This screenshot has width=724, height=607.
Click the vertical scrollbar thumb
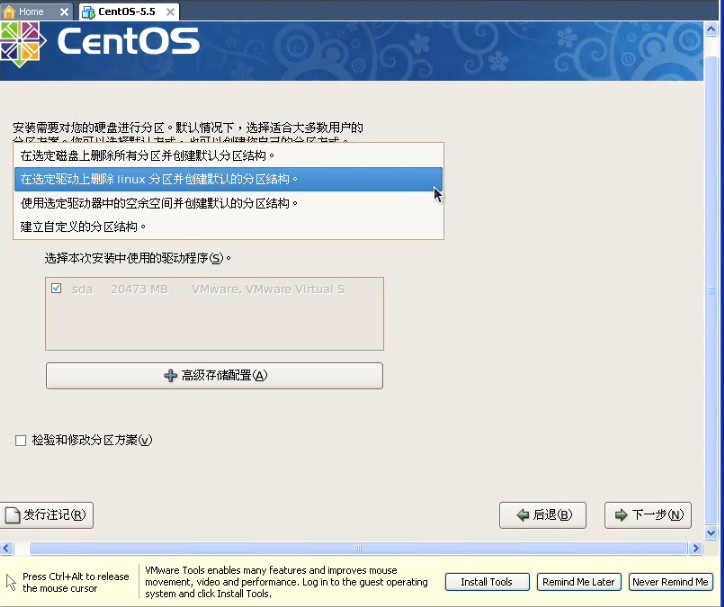[x=711, y=291]
